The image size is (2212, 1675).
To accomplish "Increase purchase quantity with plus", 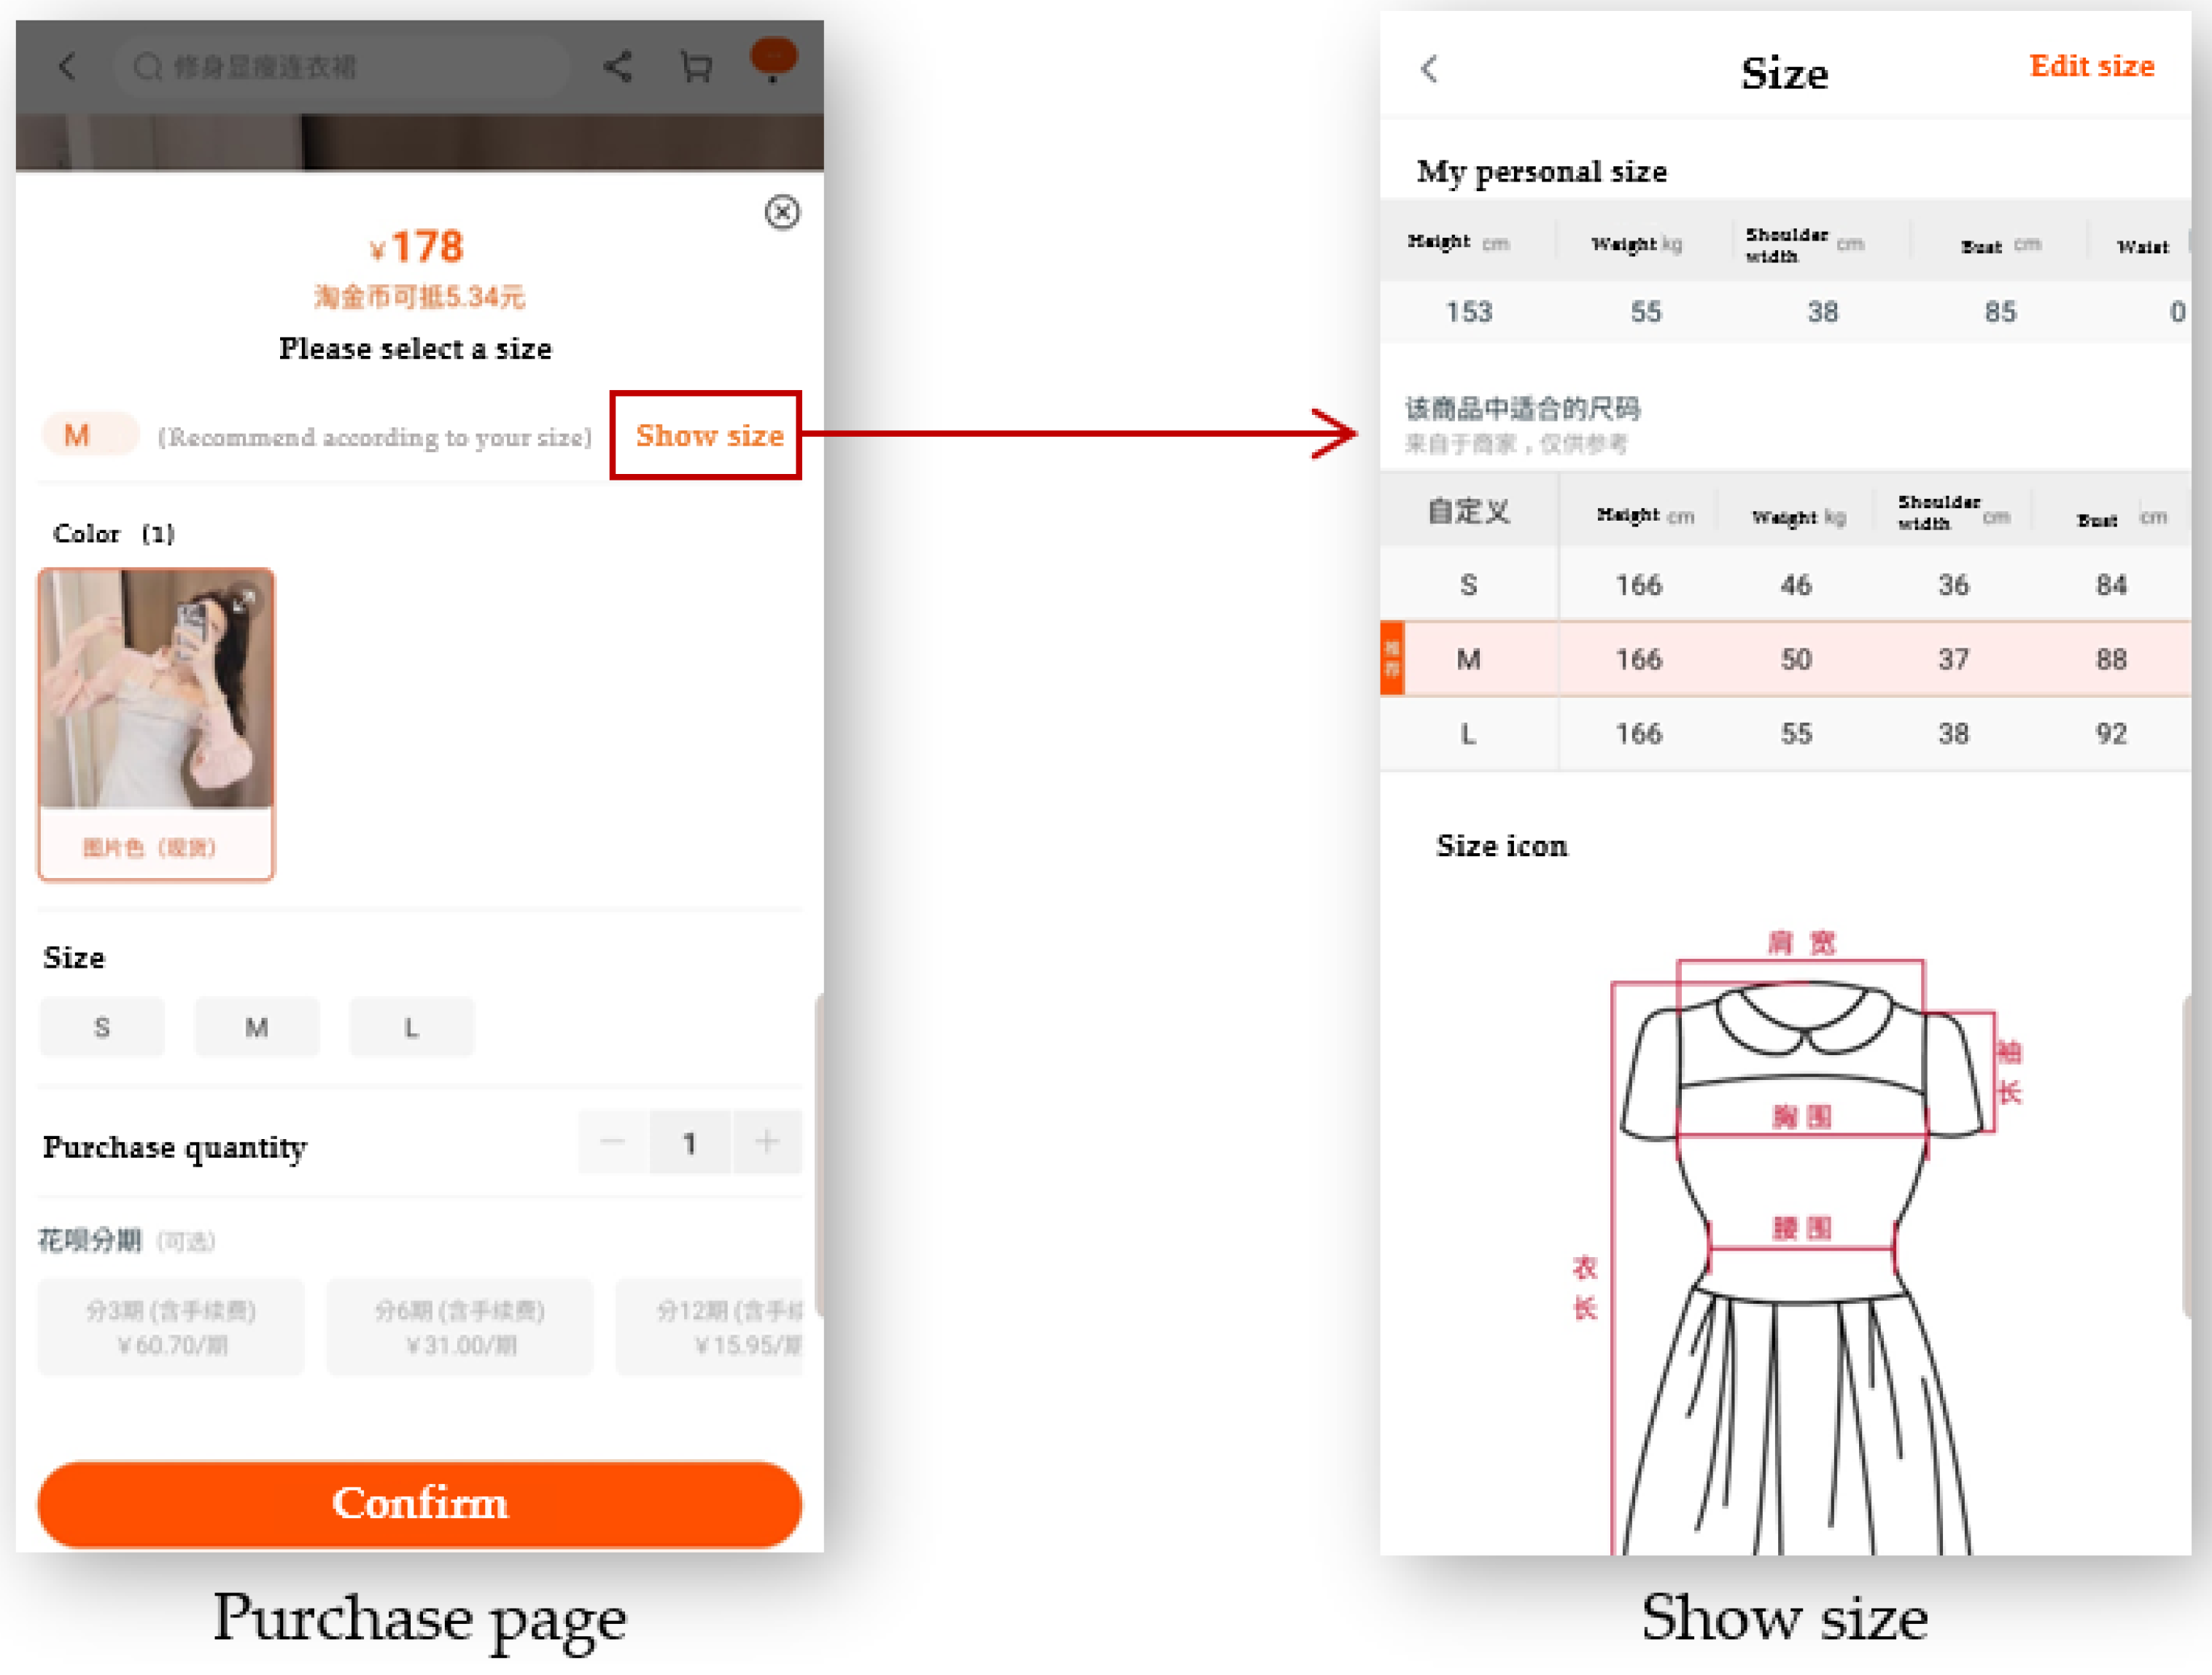I will point(767,1142).
